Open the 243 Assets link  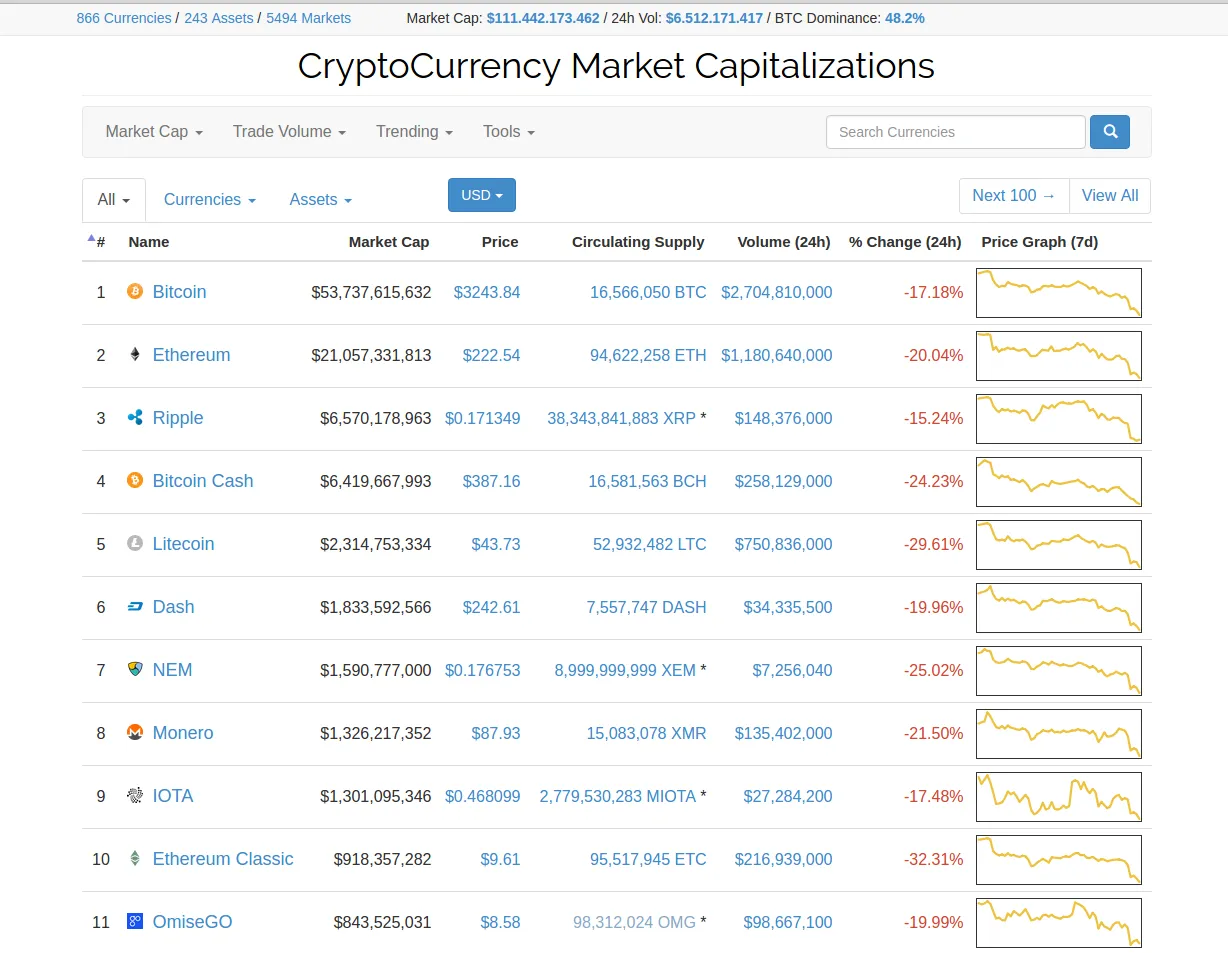(218, 18)
